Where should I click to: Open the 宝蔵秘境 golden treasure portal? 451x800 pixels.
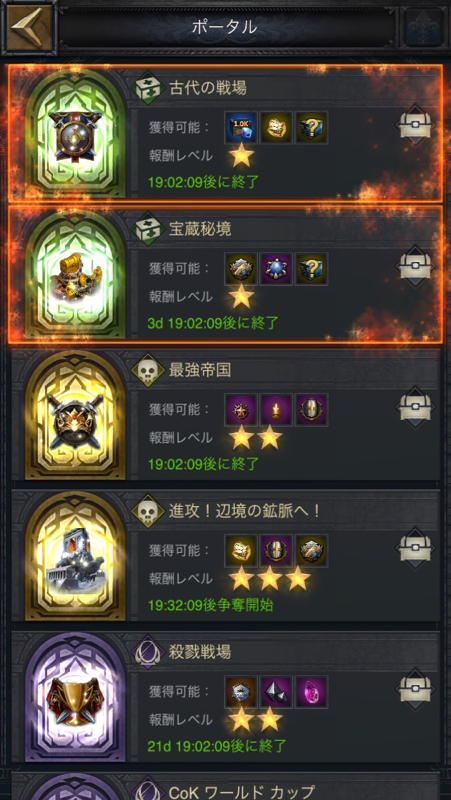[76, 274]
